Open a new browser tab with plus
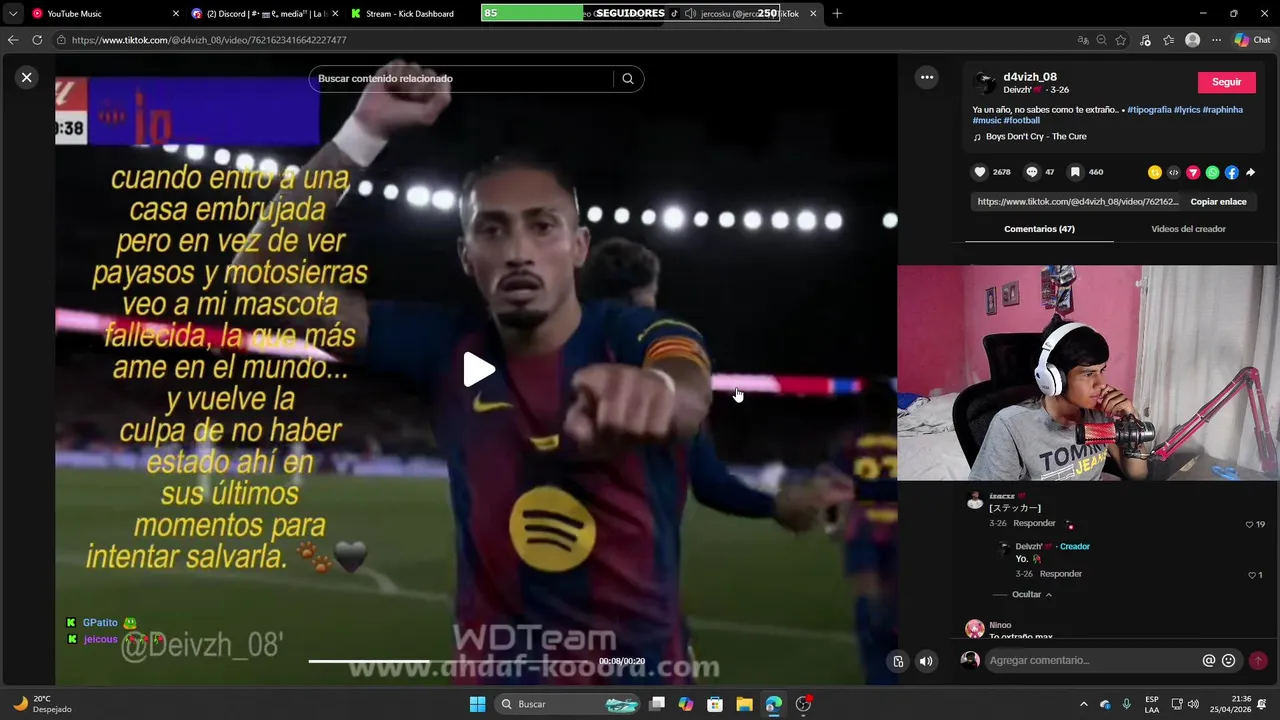 point(837,14)
